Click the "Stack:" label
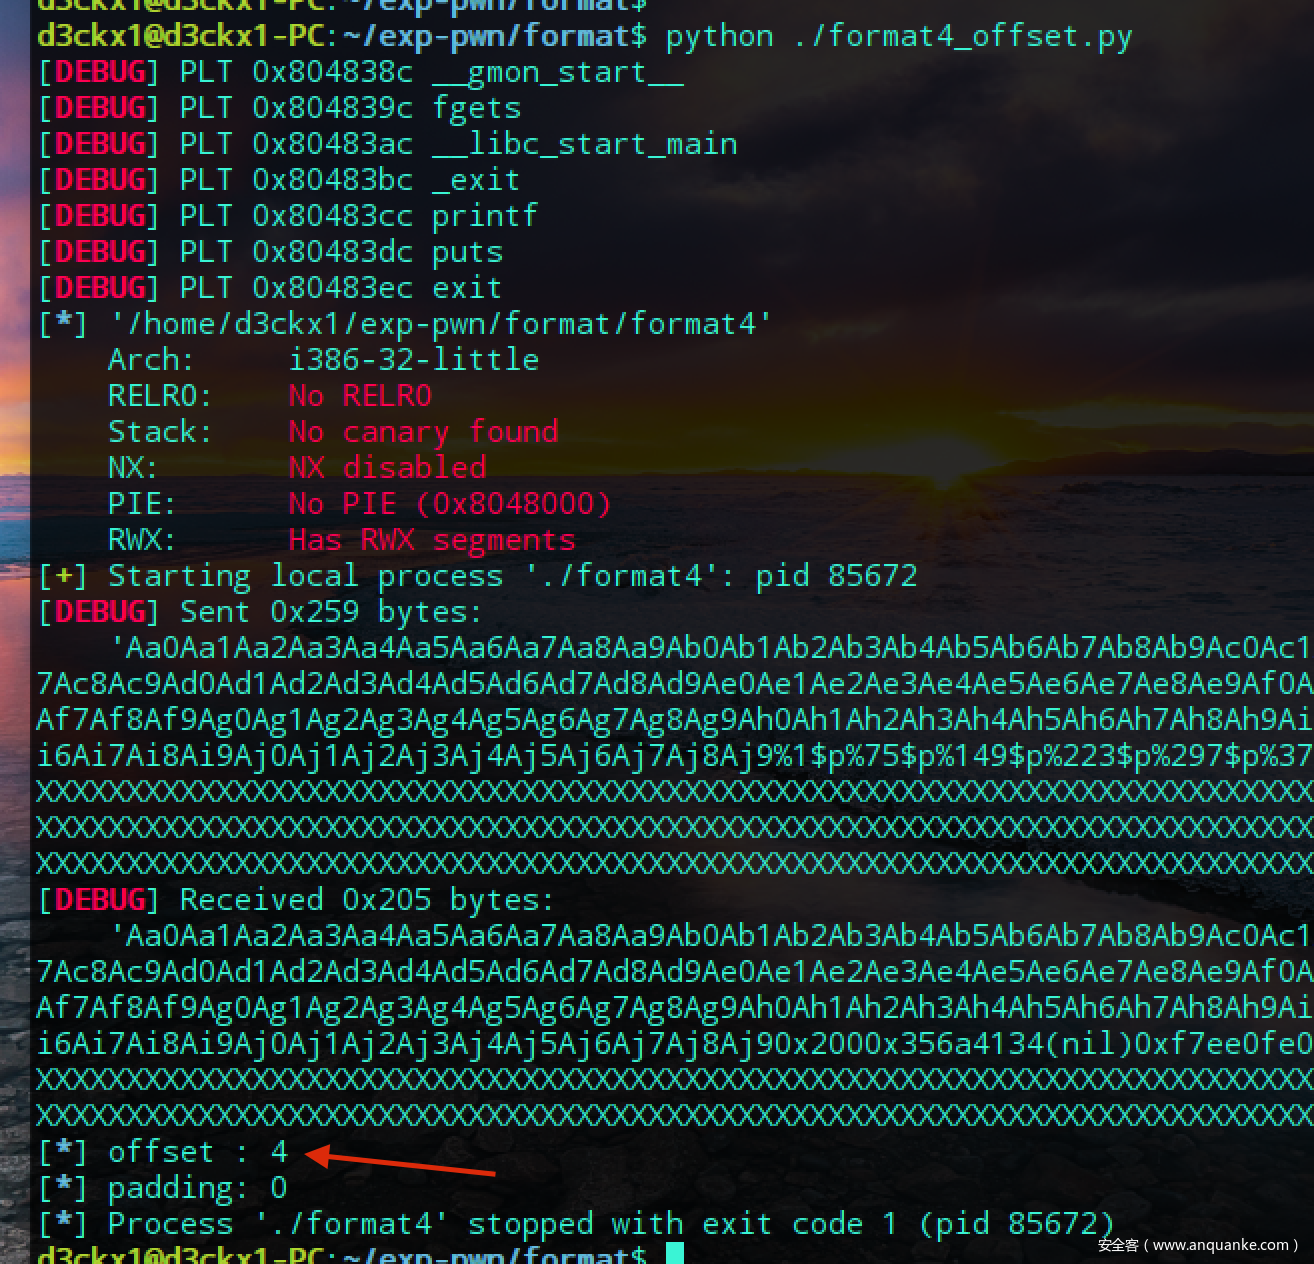The image size is (1314, 1264). click(x=160, y=433)
